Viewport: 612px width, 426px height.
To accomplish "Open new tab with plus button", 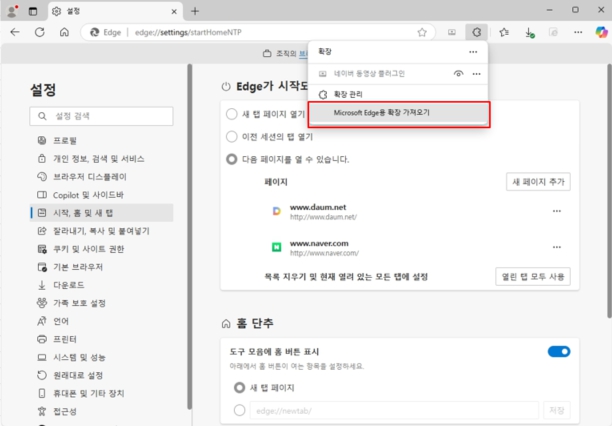I will click(x=195, y=11).
